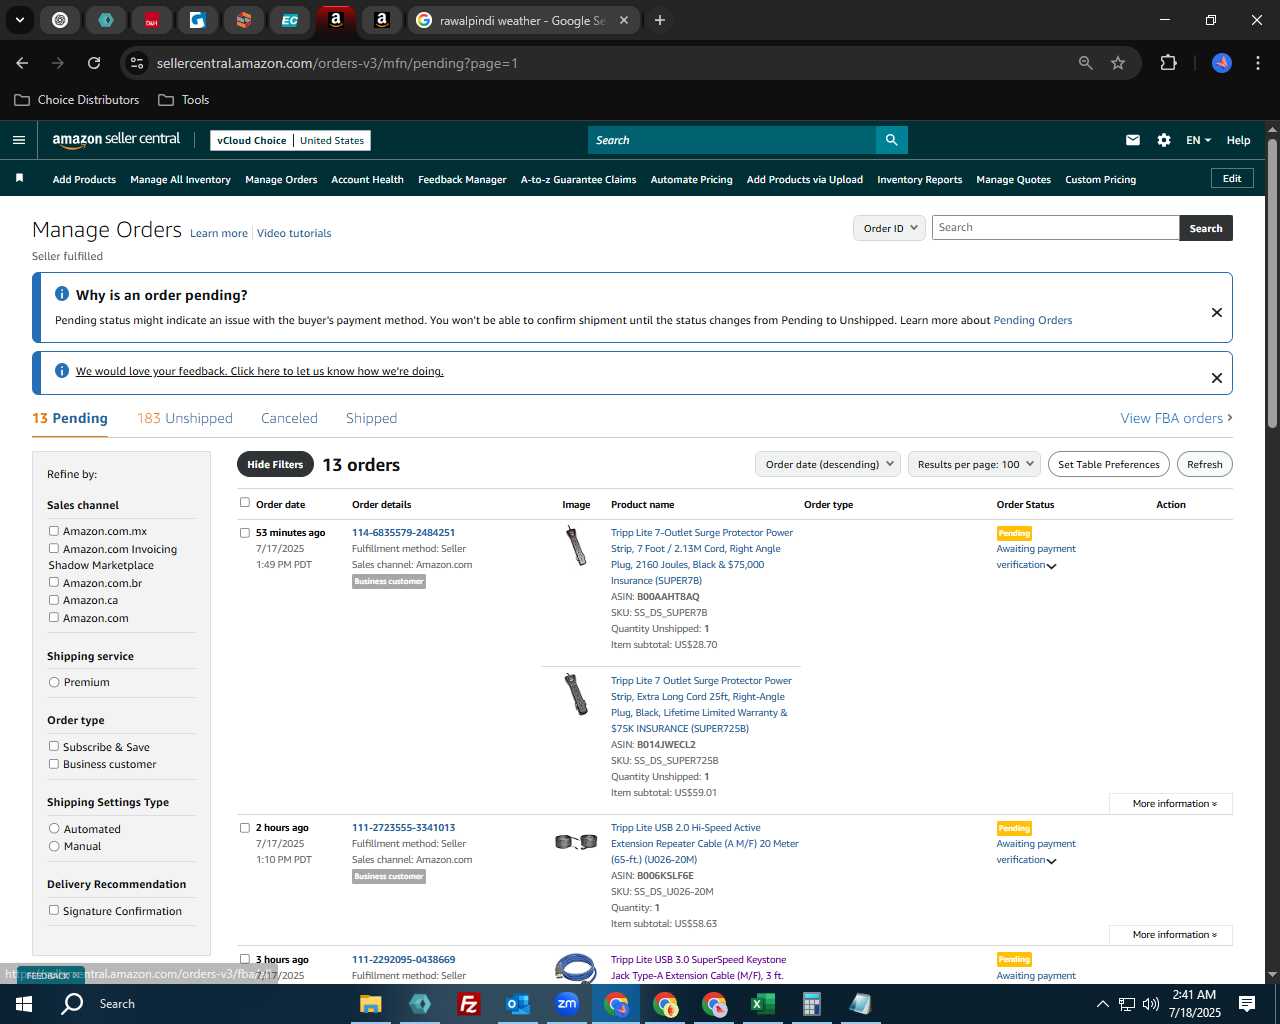Click browser back arrow
Viewport: 1280px width, 1024px height.
[x=22, y=63]
